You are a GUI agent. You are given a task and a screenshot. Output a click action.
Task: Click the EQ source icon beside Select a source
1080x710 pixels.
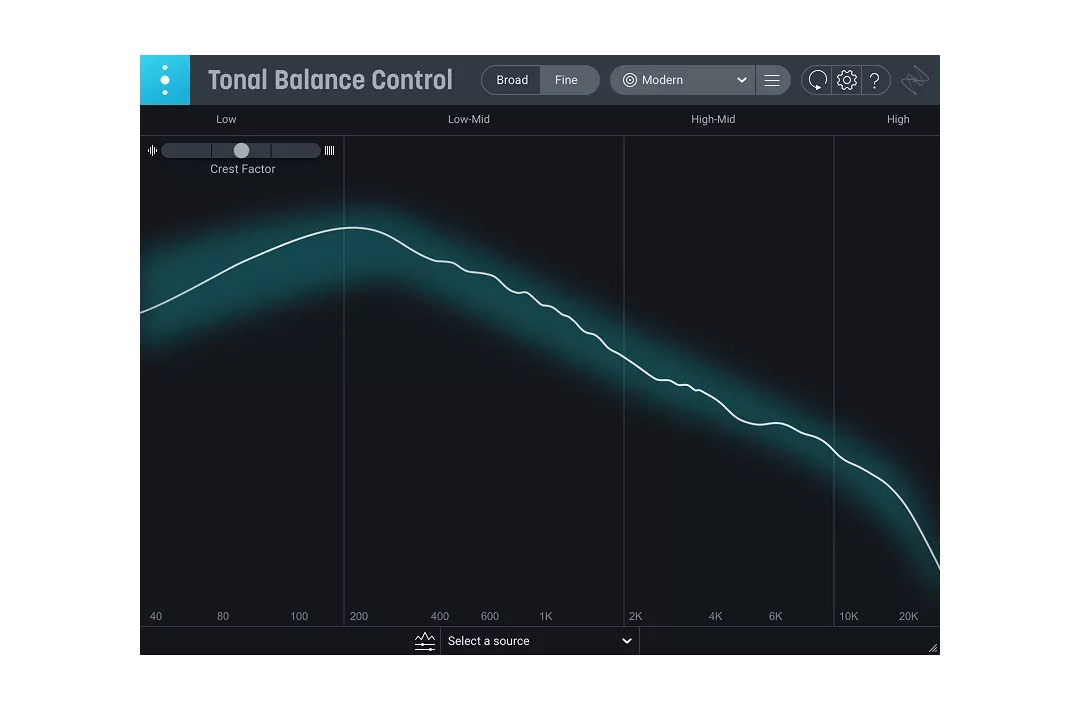[425, 641]
